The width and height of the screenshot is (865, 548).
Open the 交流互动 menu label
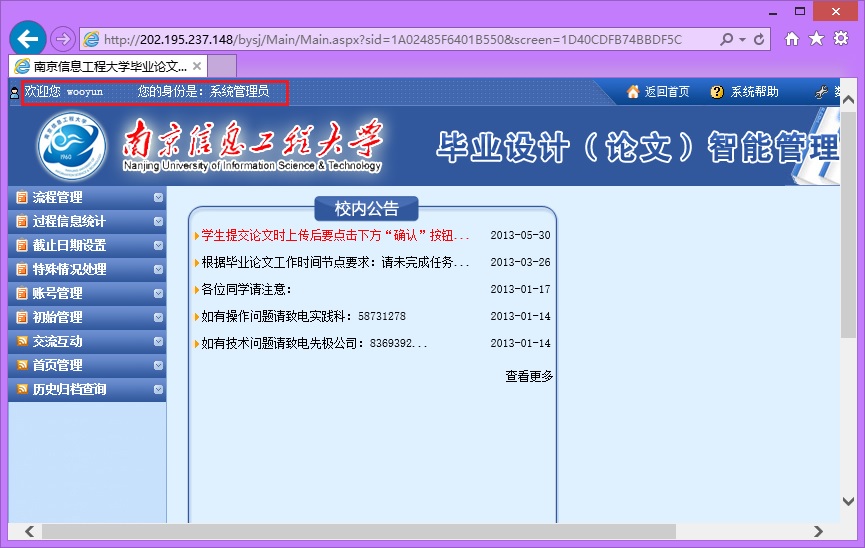click(57, 341)
